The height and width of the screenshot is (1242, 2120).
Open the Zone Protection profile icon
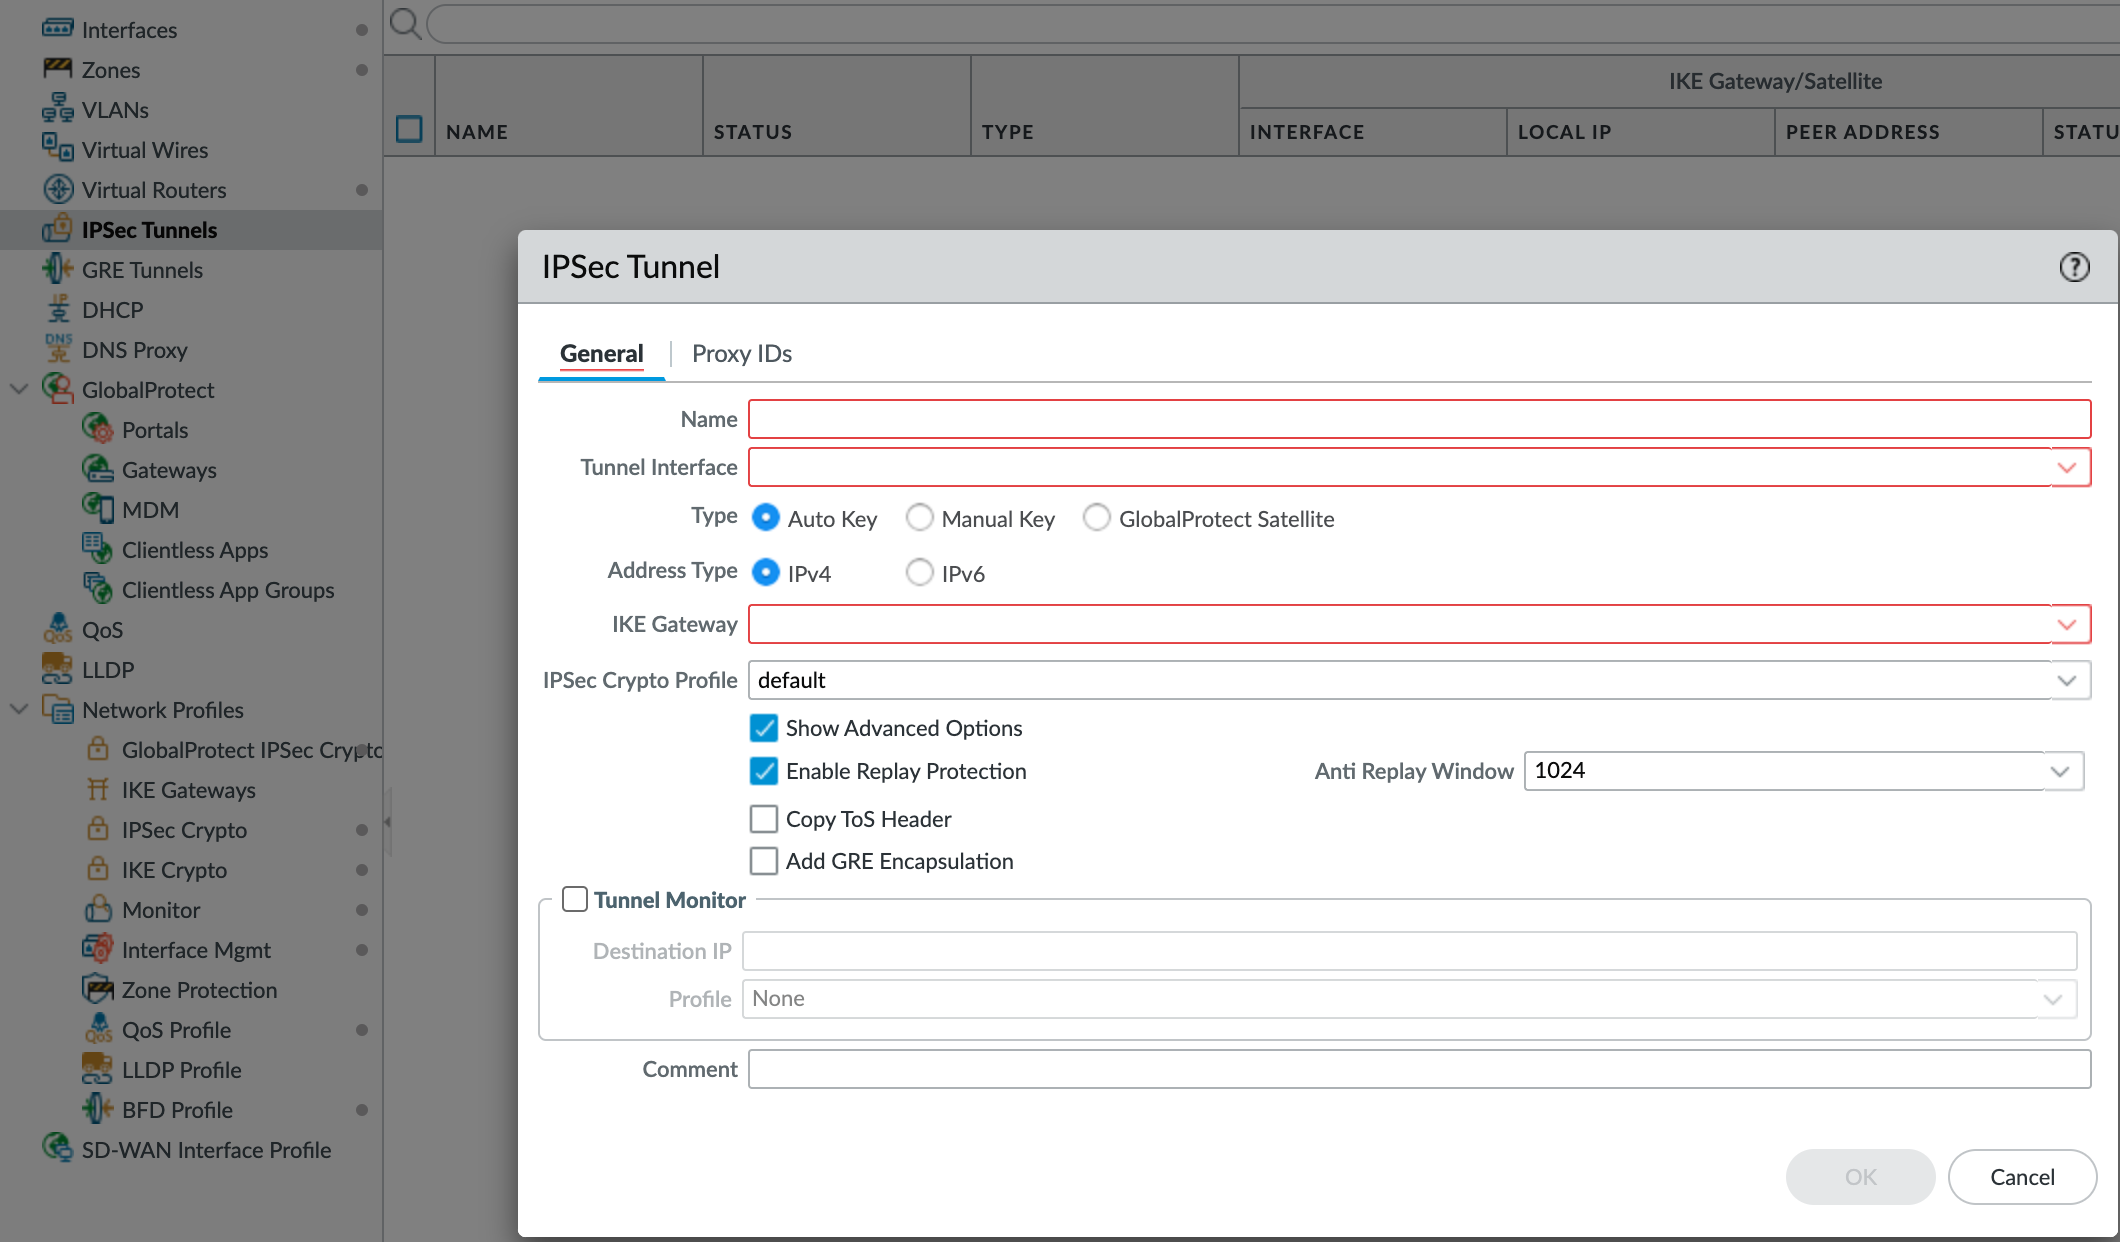98,989
